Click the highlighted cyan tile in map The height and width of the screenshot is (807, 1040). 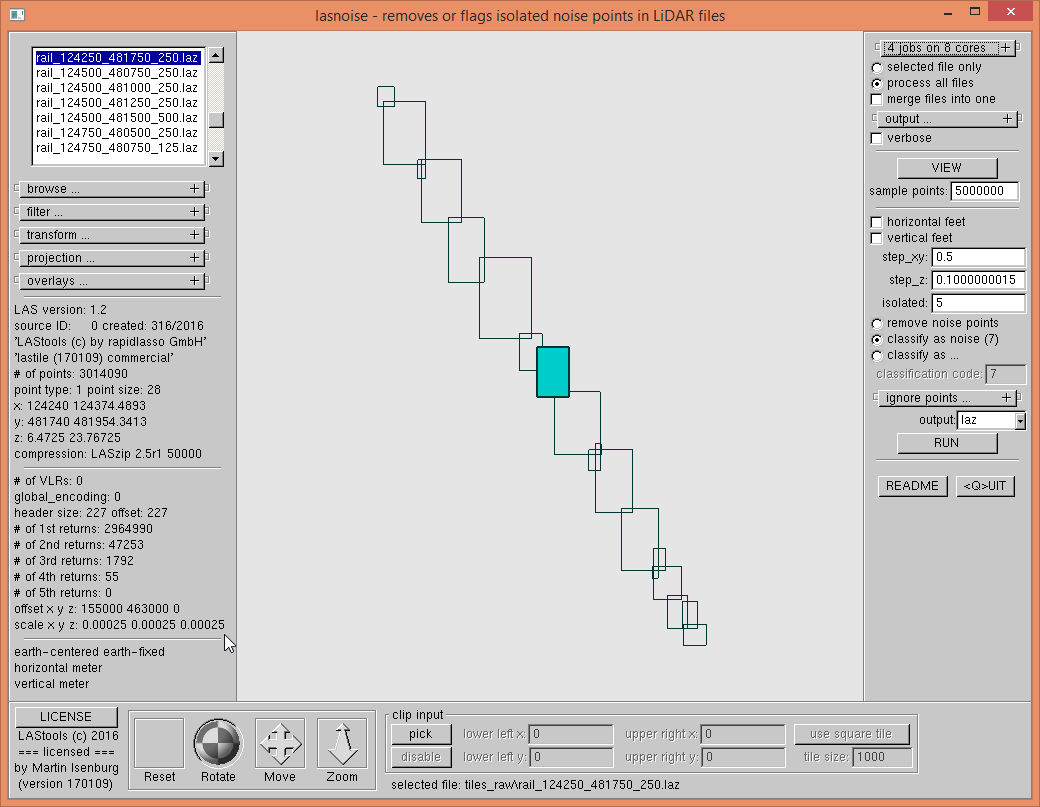point(553,372)
